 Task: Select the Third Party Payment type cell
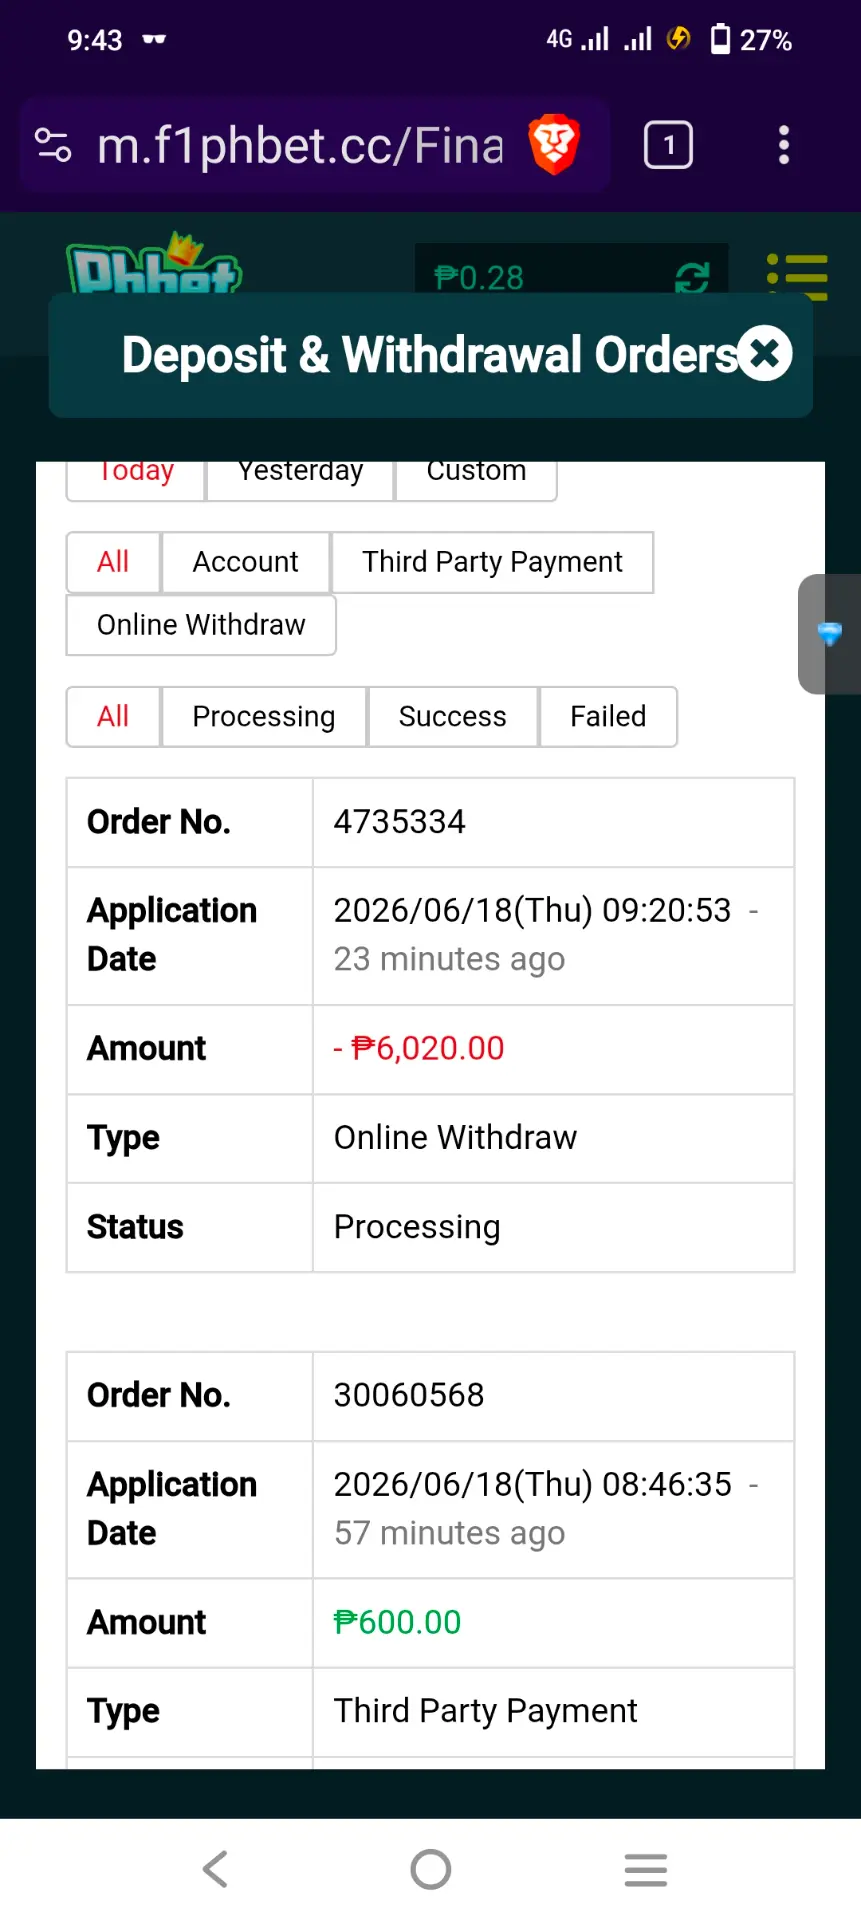(x=553, y=1711)
